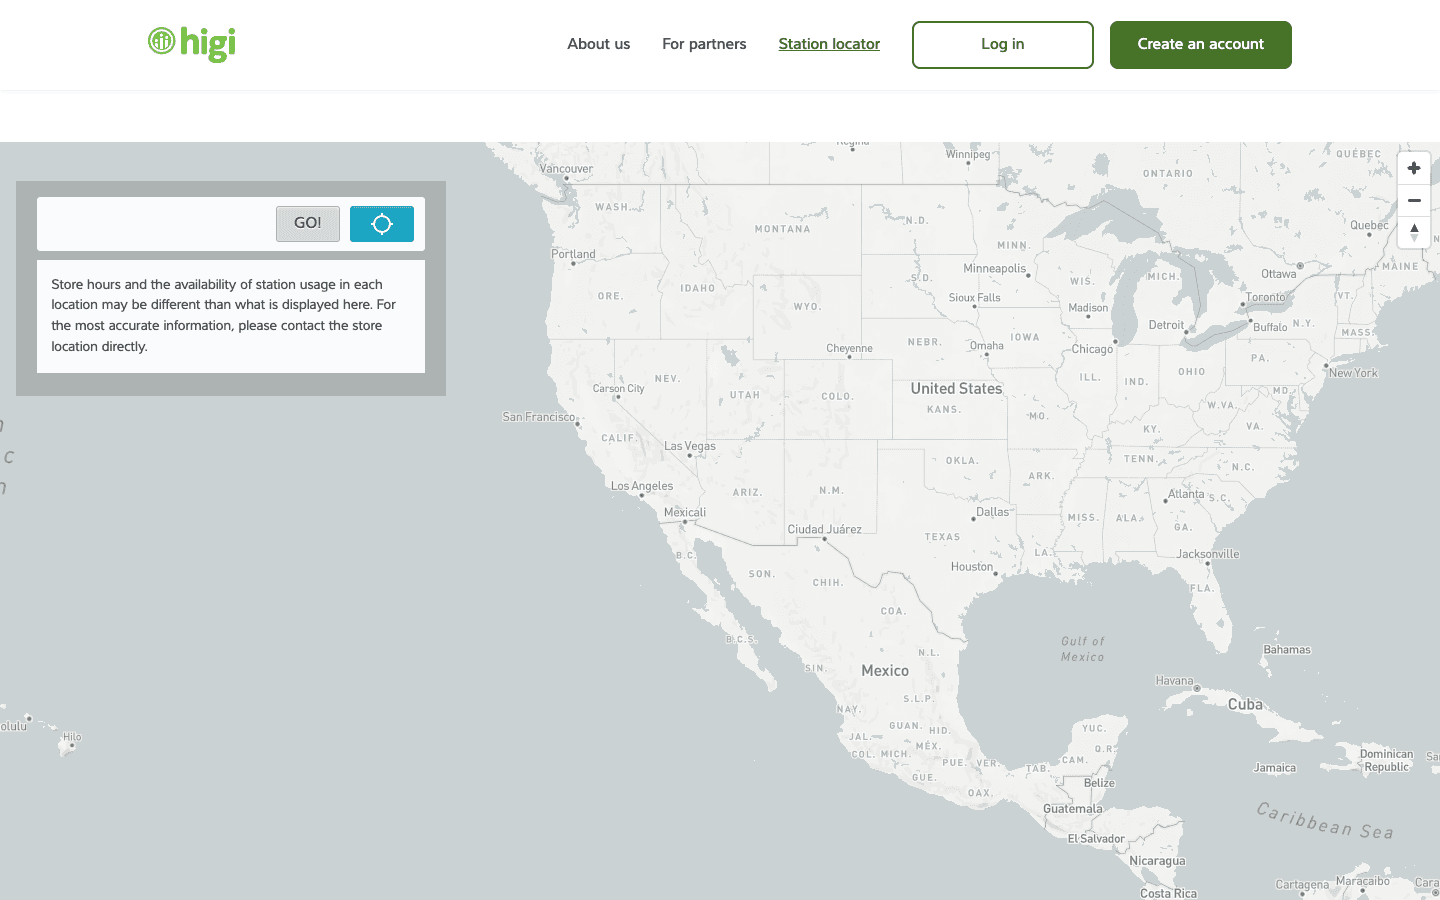Click the Vancouver map label
Screen dimensions: 1440x900
tap(566, 169)
